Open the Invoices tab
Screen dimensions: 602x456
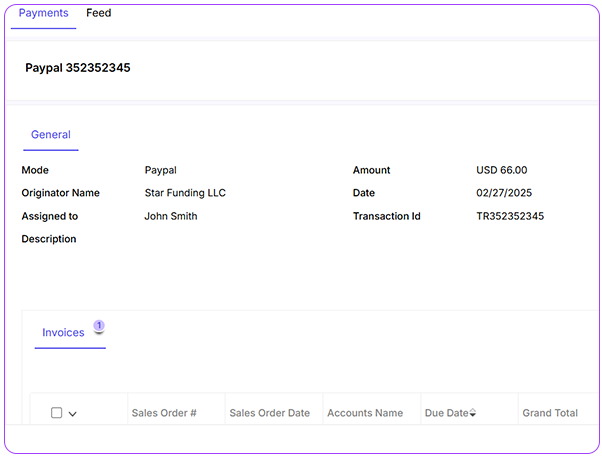(x=63, y=333)
